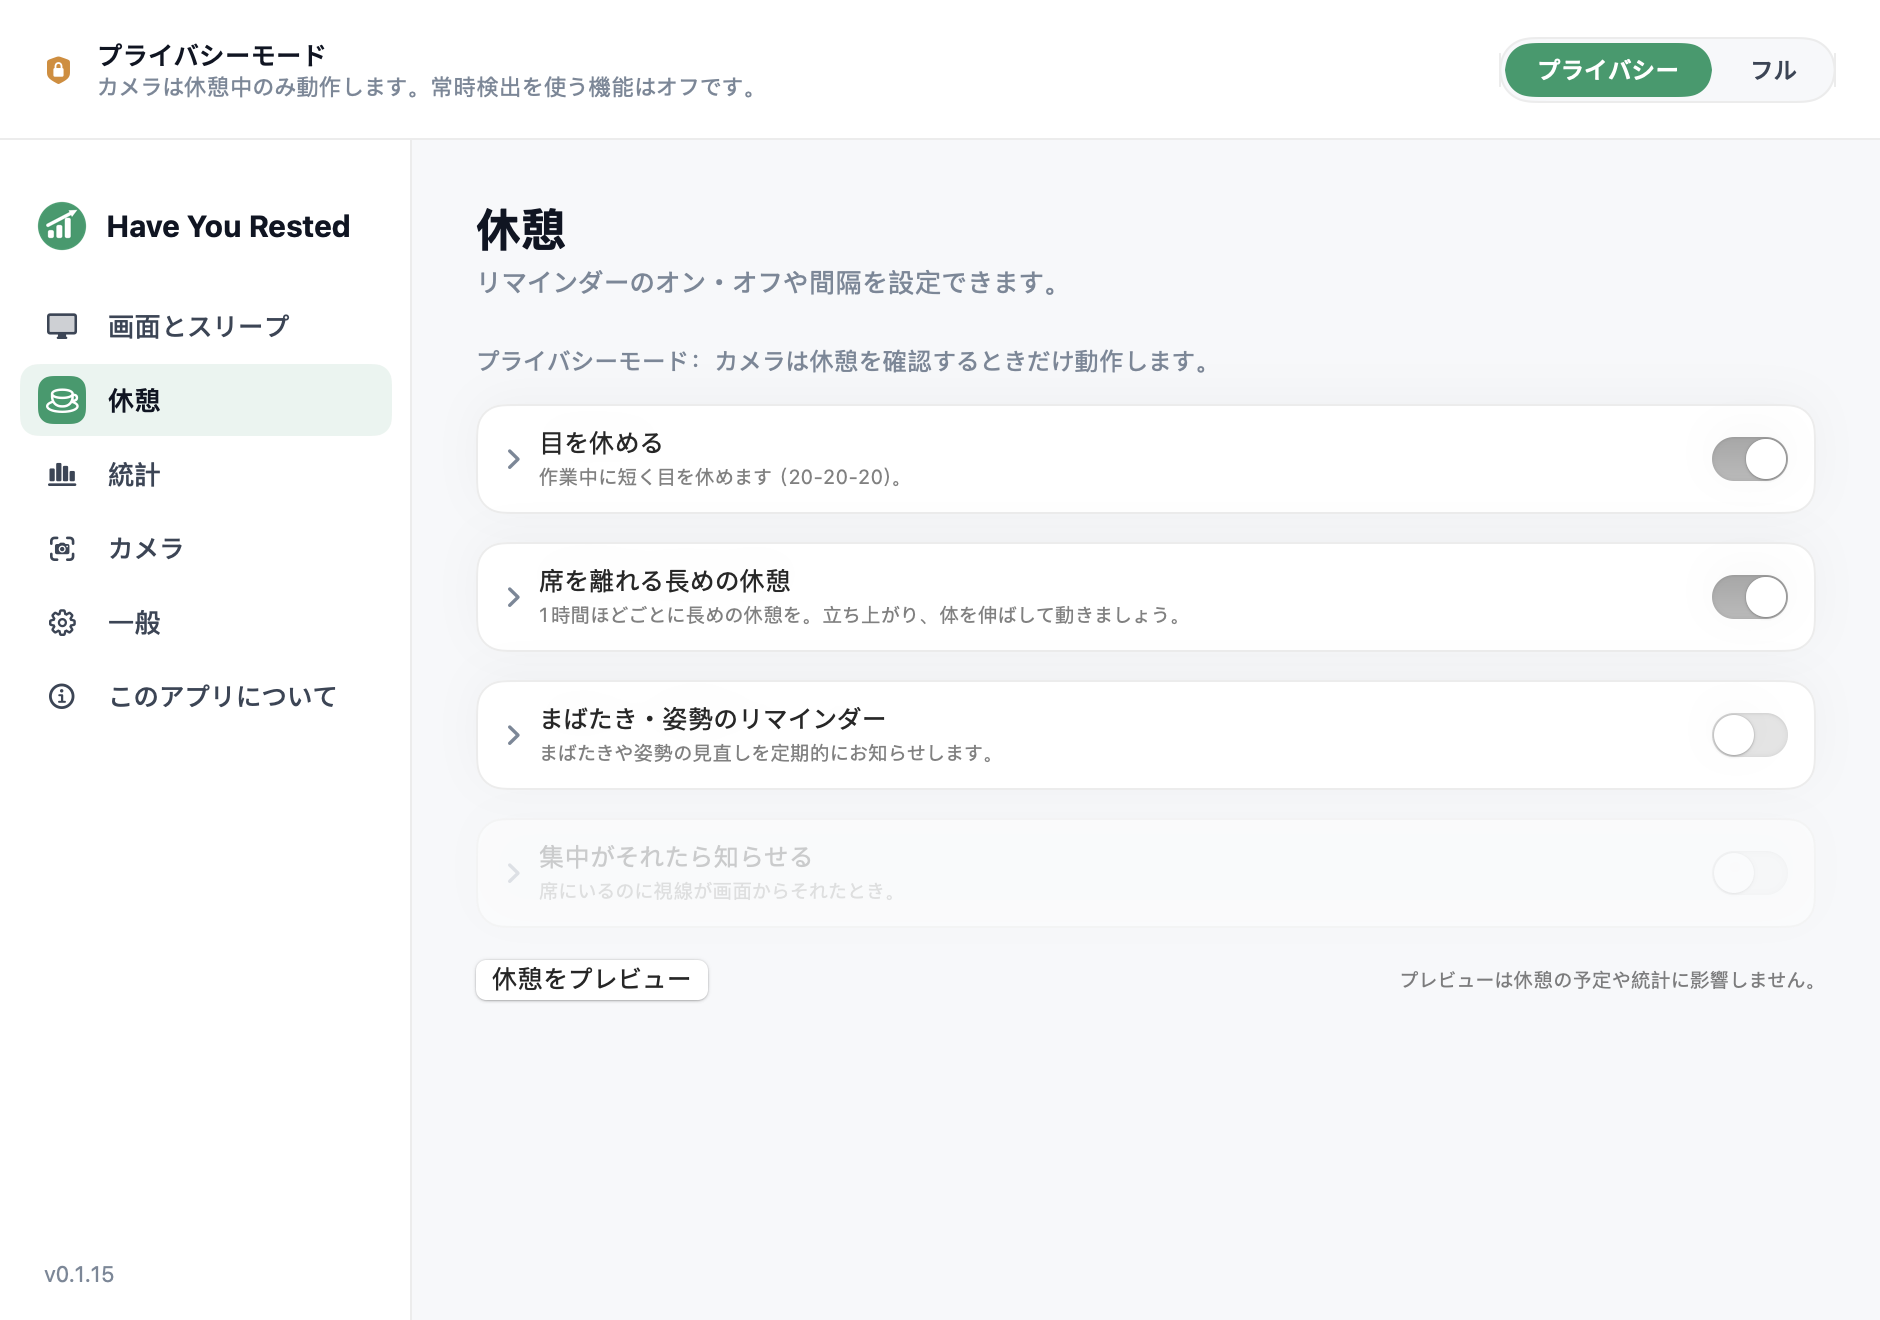Screen dimensions: 1880x1320
Task: Open このアプリについて in sidebar
Action: tap(206, 696)
